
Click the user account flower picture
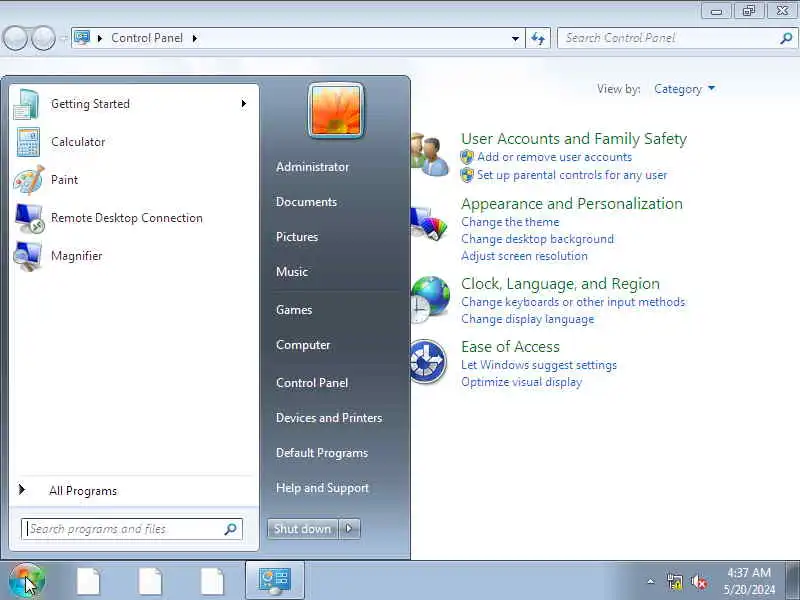click(336, 110)
